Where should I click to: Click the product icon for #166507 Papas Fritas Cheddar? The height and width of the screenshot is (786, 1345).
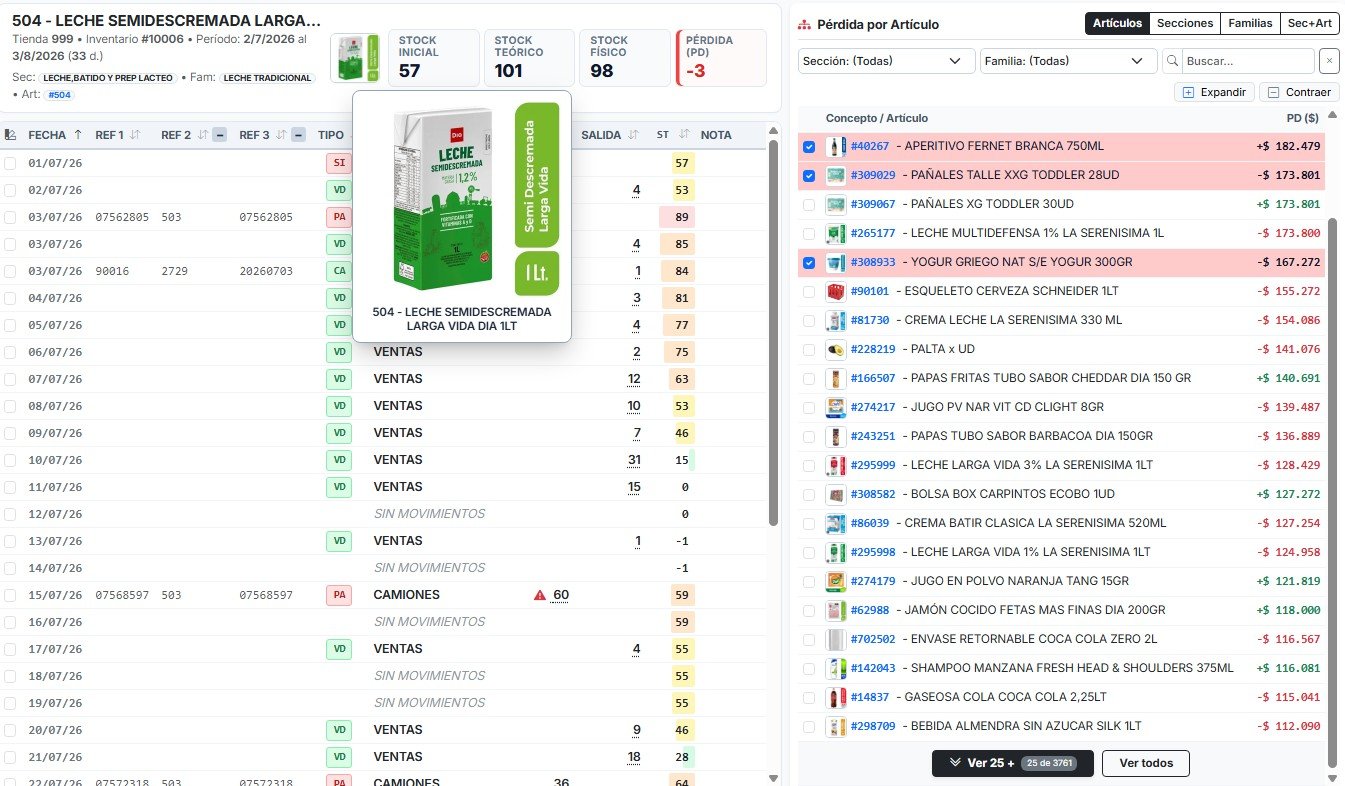point(836,378)
